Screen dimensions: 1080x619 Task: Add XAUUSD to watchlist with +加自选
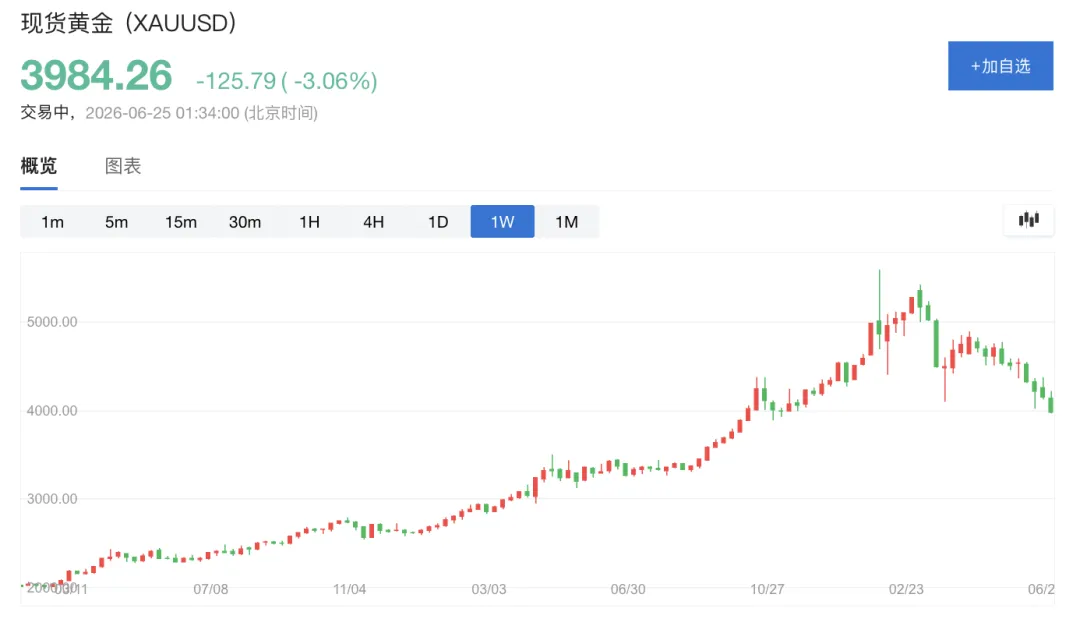point(1000,65)
